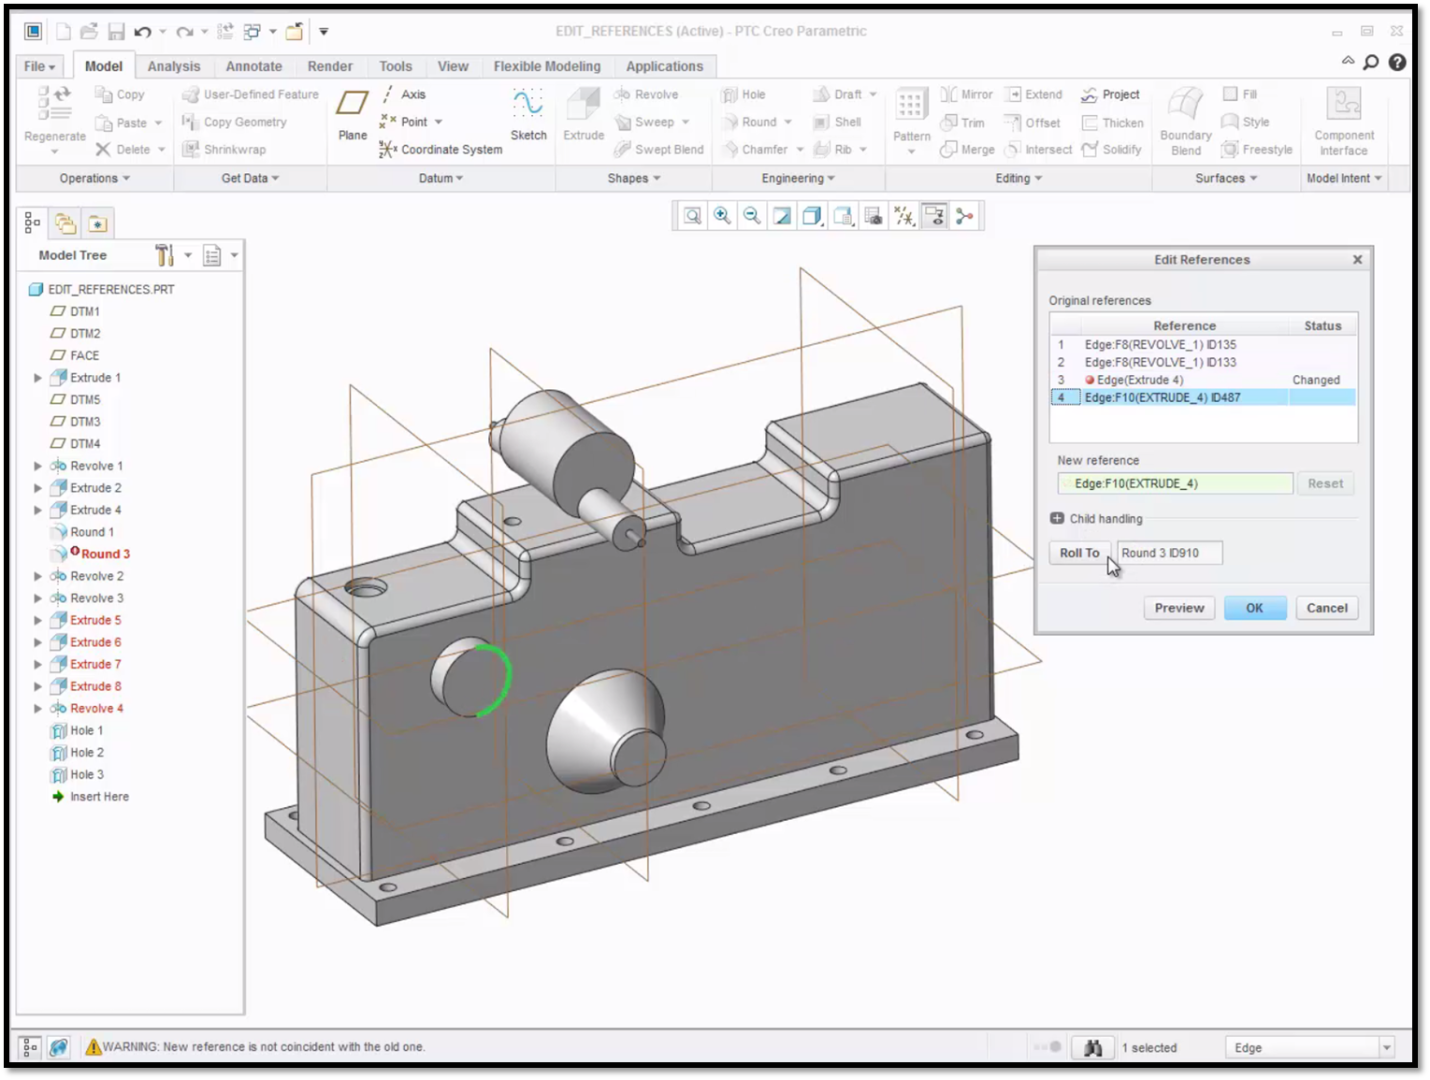Close the Edit References dialog
The width and height of the screenshot is (1430, 1080).
coord(1357,259)
